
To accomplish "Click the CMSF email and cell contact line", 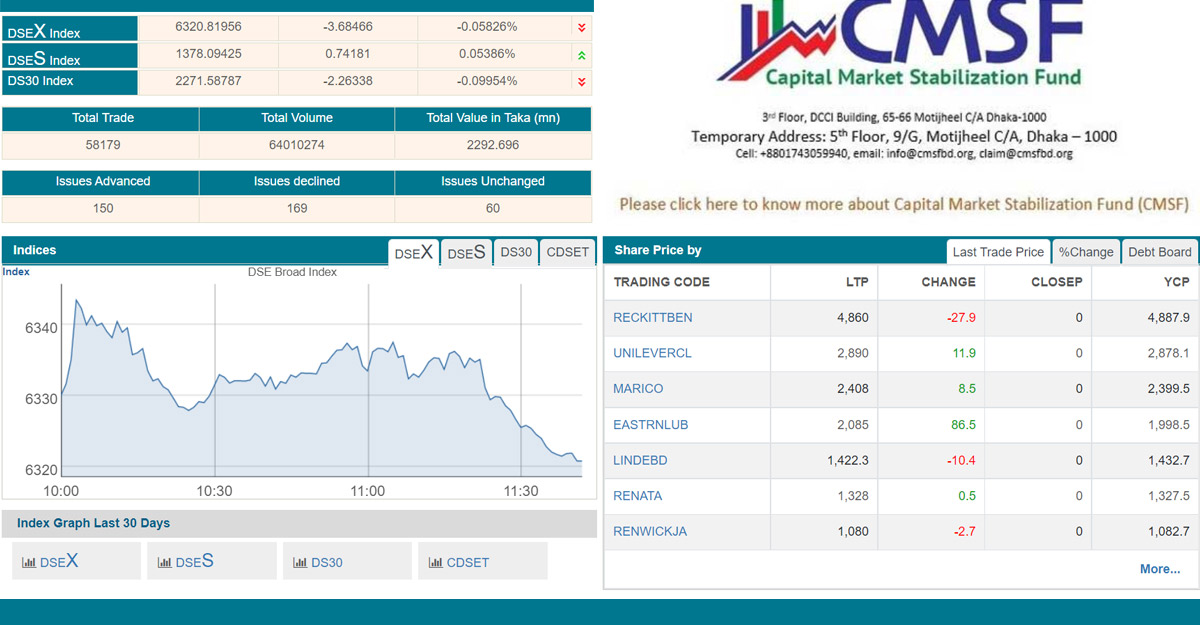I will pyautogui.click(x=904, y=154).
